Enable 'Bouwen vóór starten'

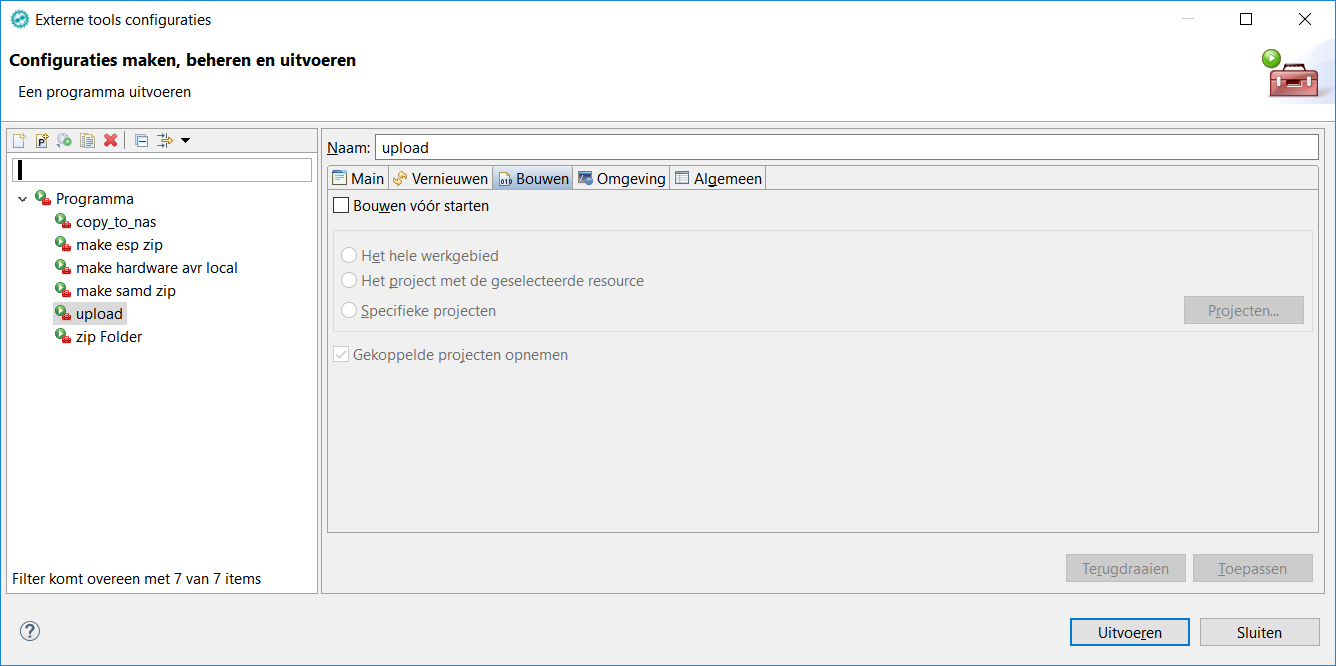pos(341,205)
